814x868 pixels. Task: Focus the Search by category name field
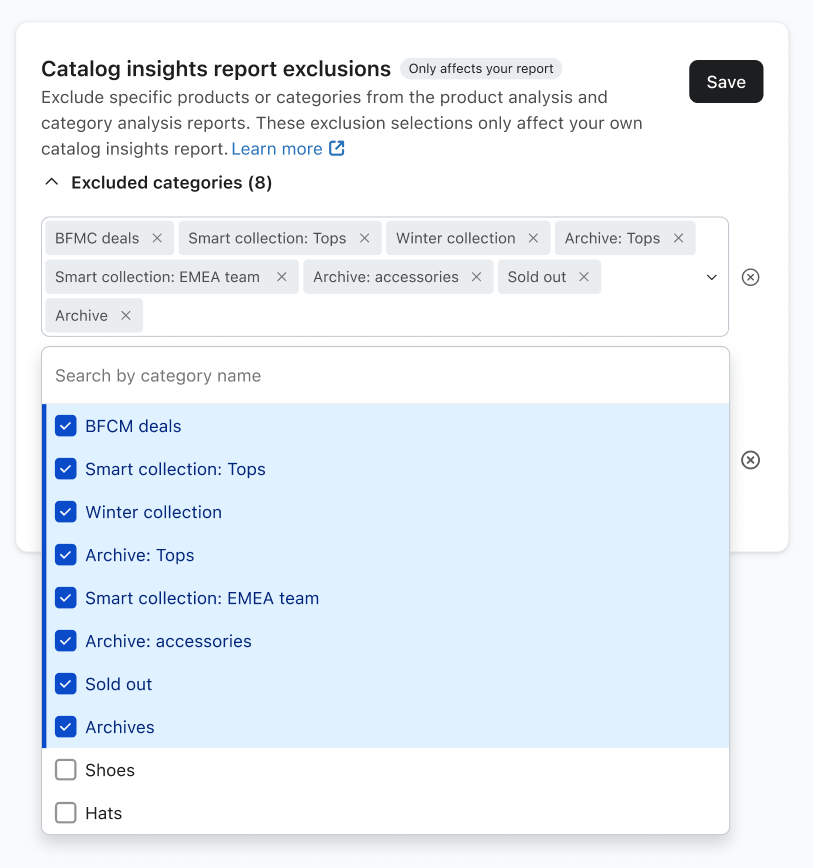click(x=385, y=376)
